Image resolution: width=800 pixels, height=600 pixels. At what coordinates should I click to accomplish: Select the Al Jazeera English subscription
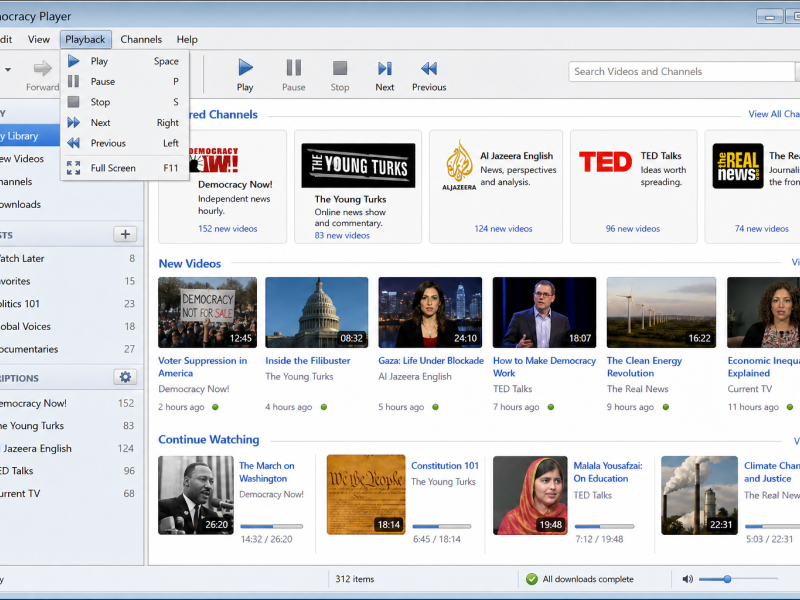click(x=71, y=448)
